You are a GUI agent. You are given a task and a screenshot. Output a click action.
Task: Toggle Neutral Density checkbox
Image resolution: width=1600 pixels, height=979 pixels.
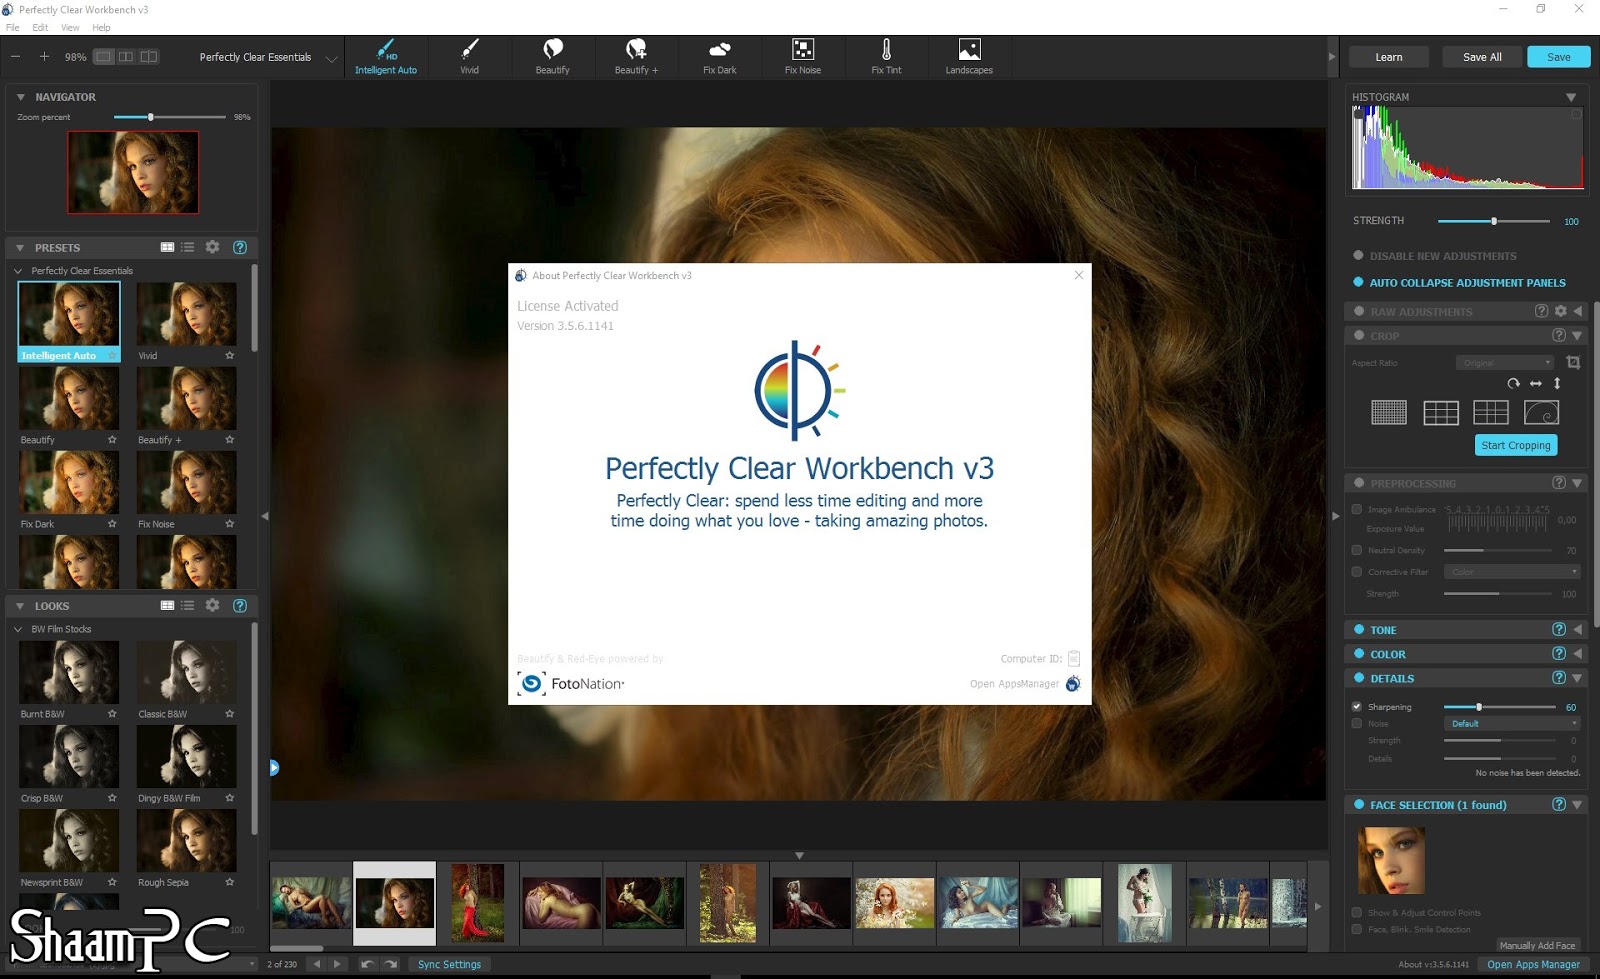1357,550
